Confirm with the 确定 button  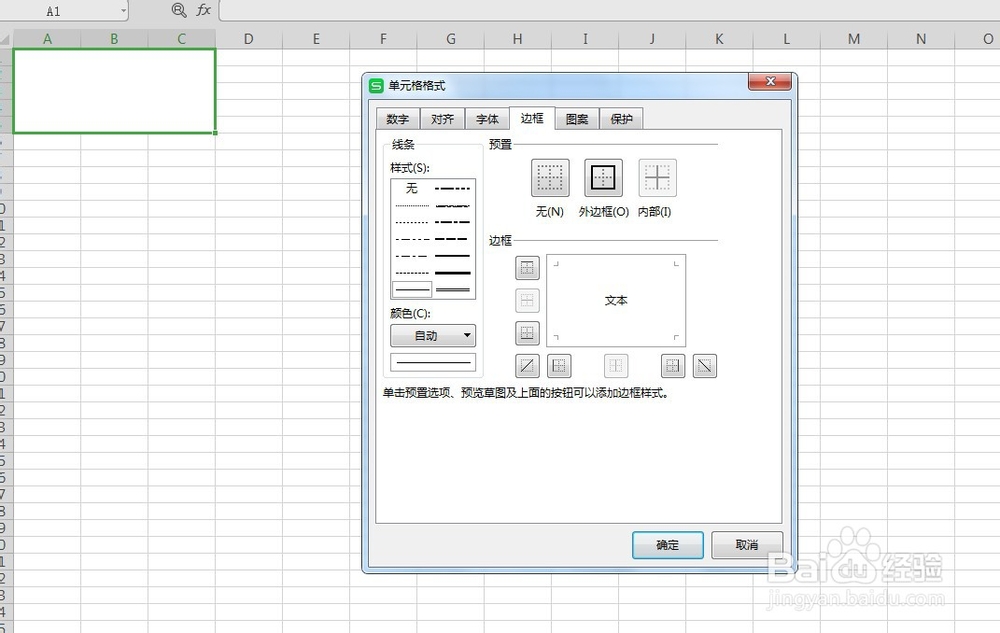tap(668, 545)
